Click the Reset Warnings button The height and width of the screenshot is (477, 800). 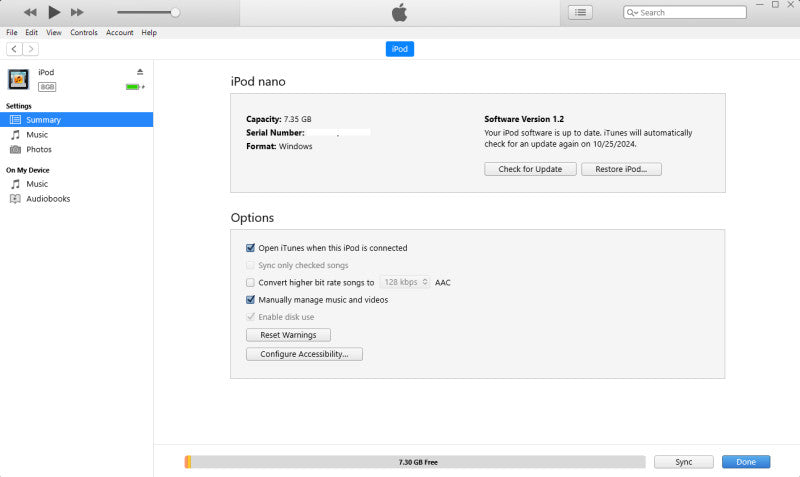[288, 335]
